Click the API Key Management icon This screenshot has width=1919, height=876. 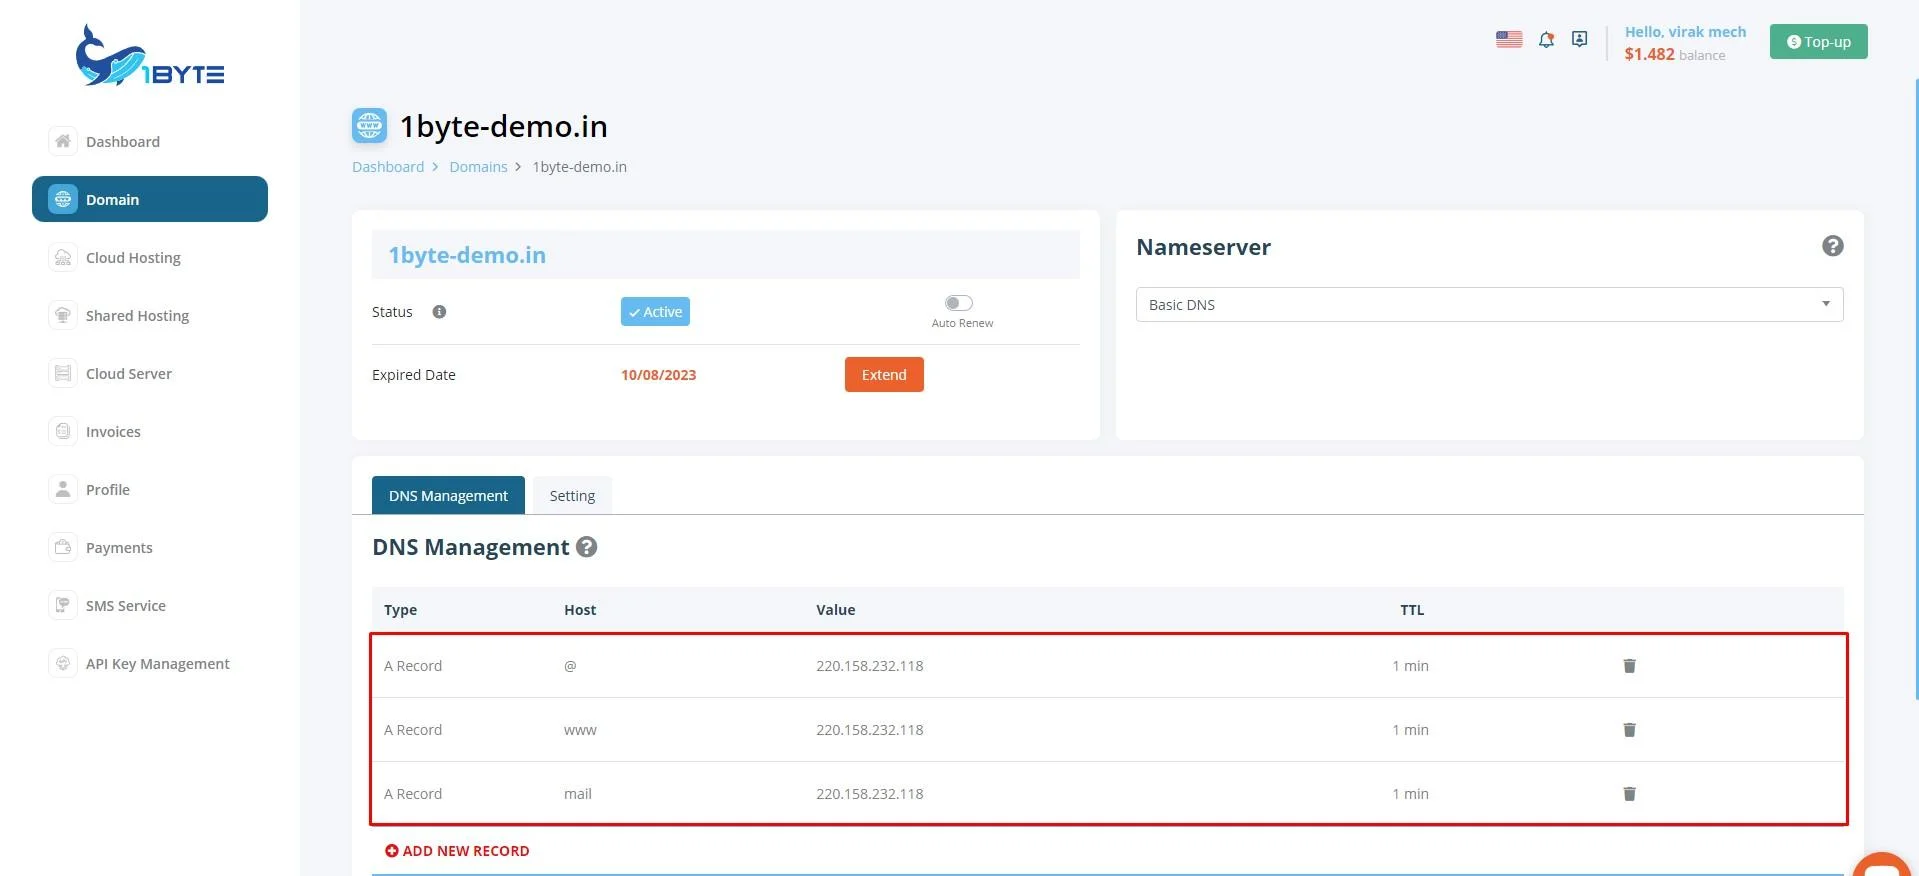point(63,663)
